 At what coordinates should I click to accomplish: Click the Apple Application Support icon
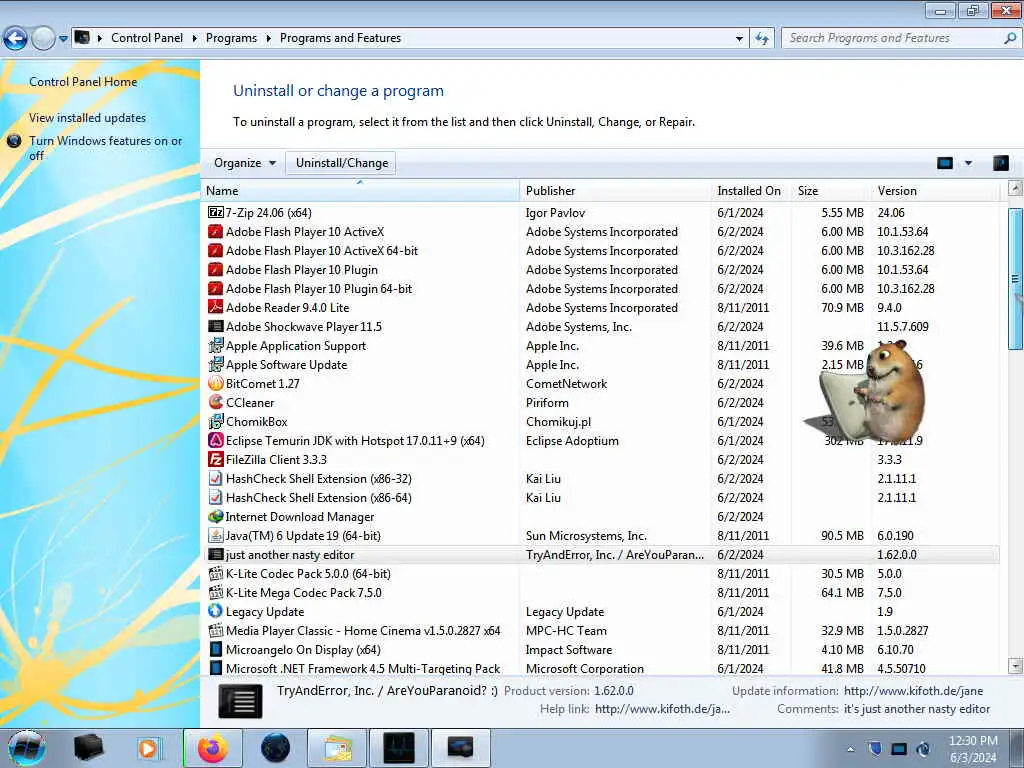click(216, 345)
